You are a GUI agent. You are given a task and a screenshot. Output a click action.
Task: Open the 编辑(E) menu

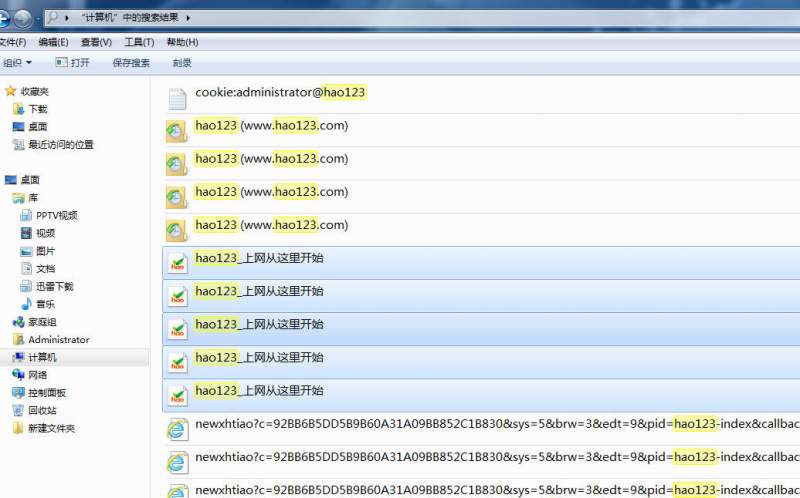[54, 42]
